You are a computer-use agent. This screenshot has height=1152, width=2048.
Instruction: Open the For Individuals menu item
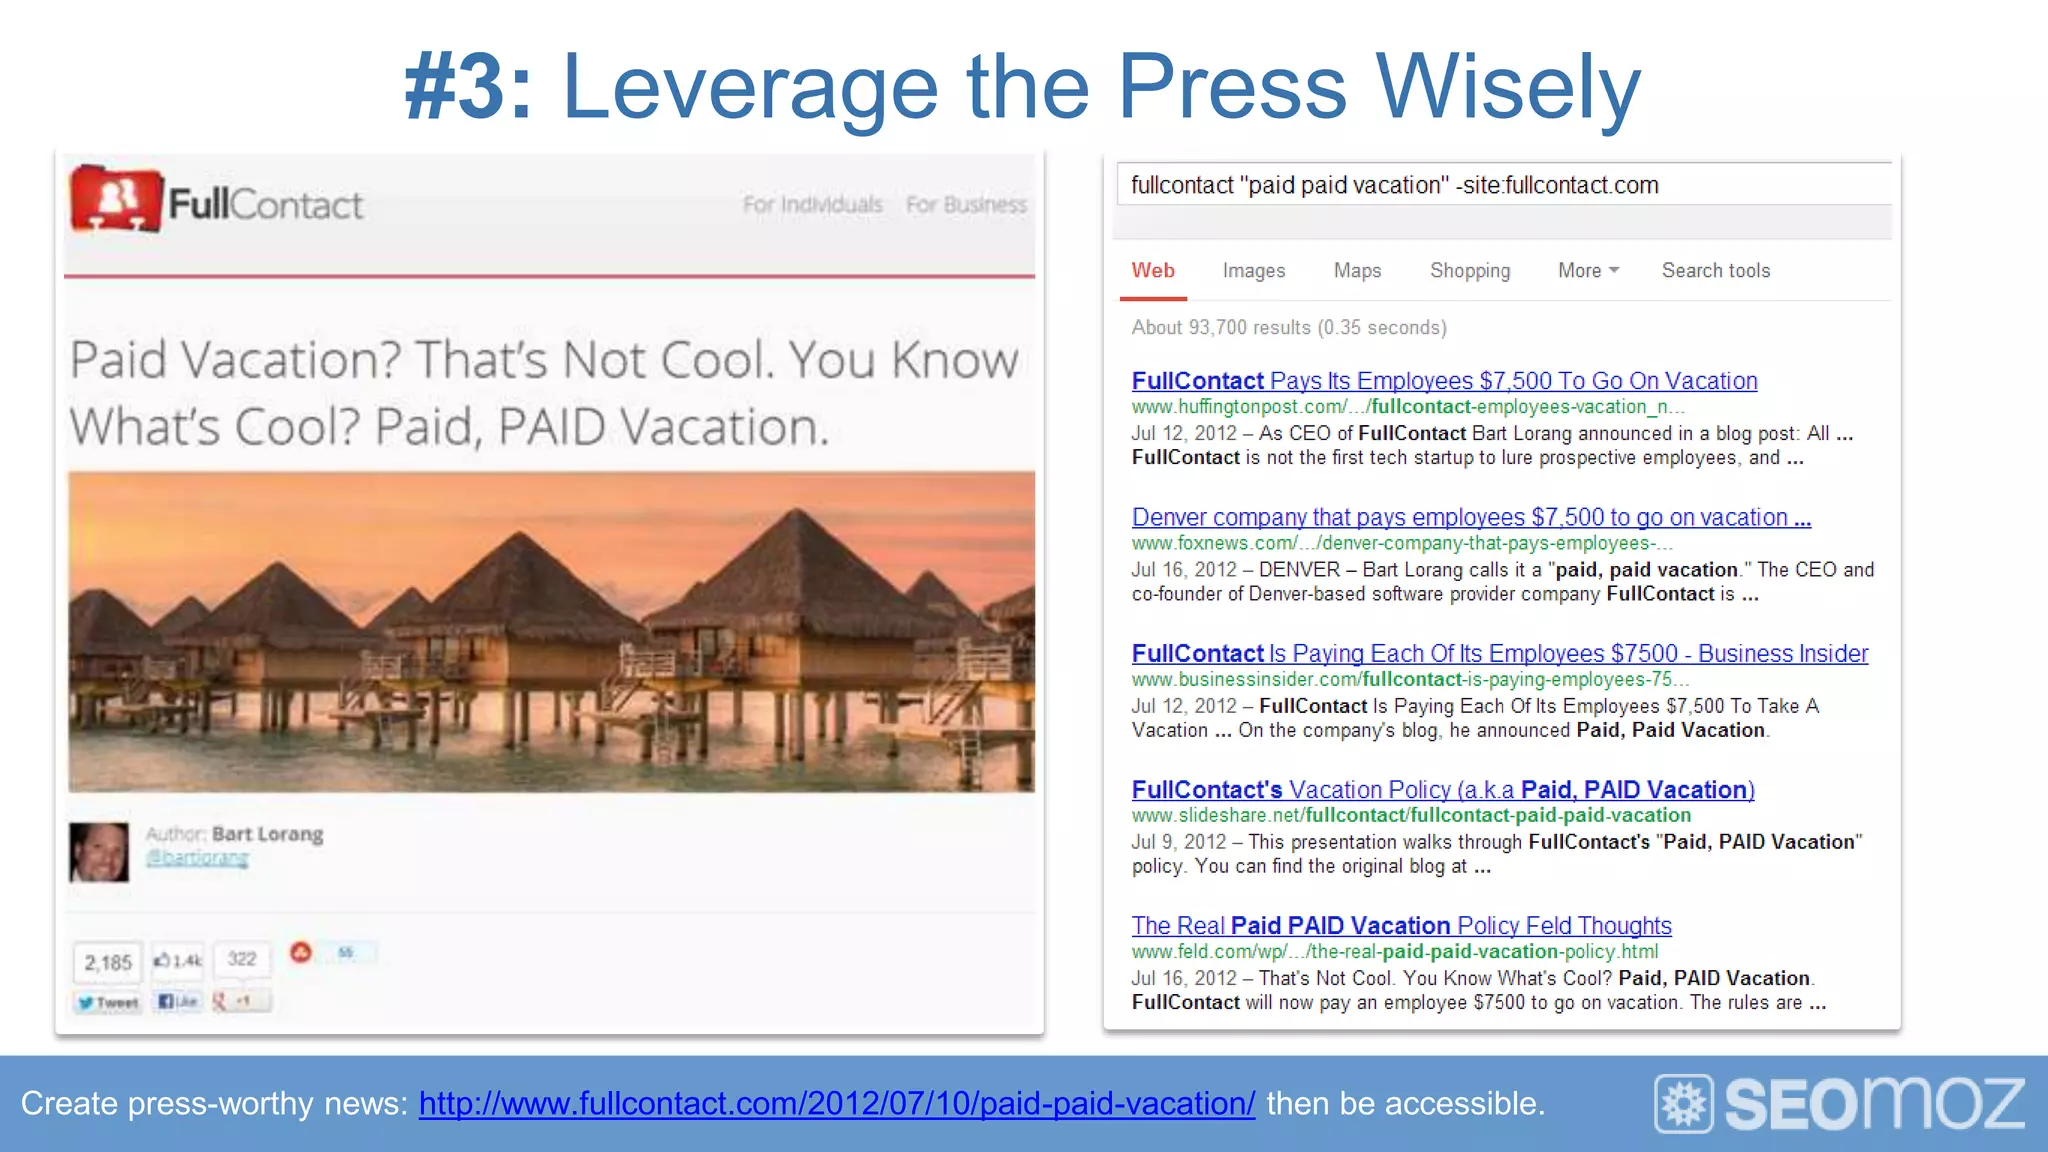[x=812, y=205]
